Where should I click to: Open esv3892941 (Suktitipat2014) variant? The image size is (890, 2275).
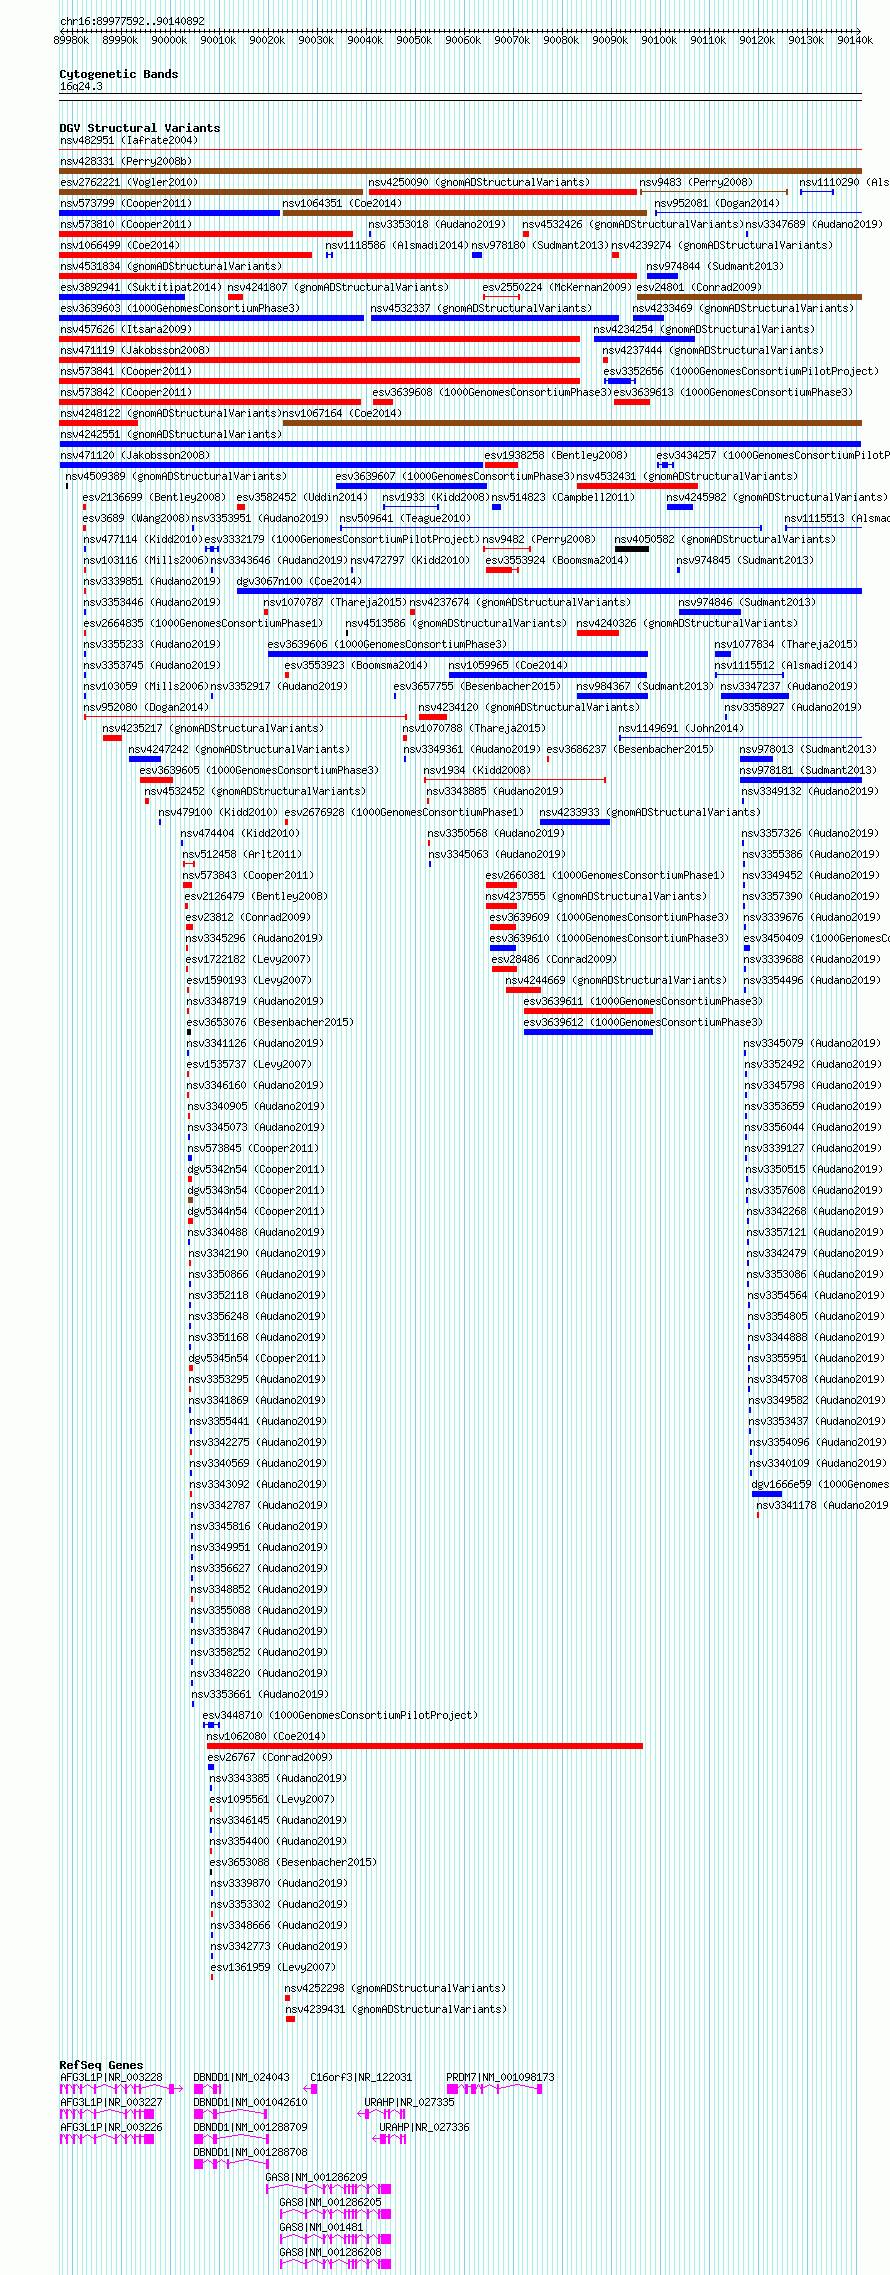(x=141, y=287)
